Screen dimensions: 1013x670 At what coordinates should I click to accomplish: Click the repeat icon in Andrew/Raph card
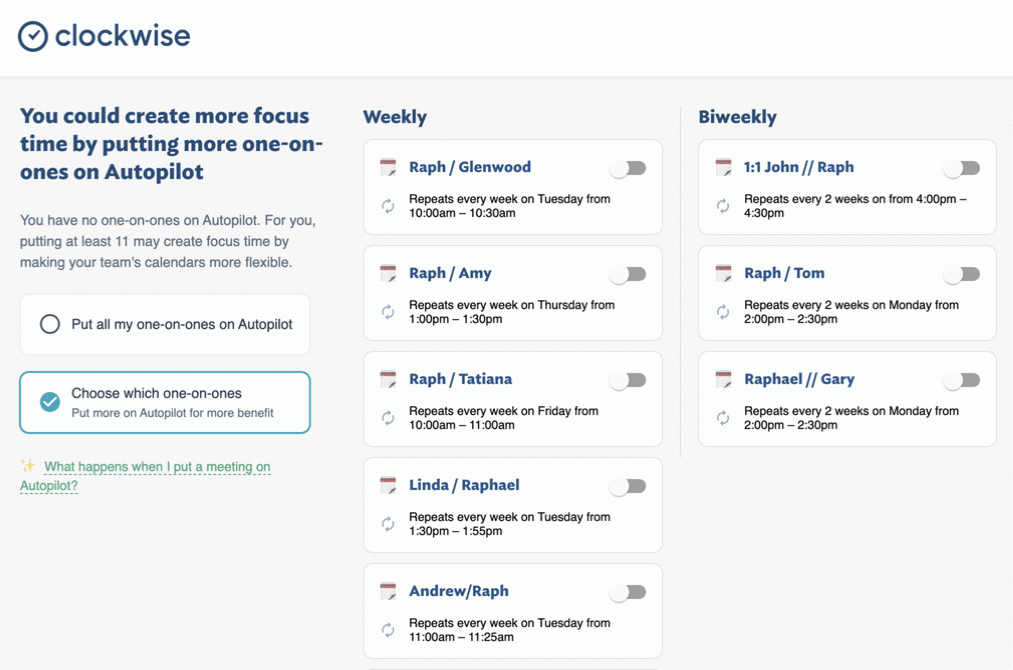point(388,630)
